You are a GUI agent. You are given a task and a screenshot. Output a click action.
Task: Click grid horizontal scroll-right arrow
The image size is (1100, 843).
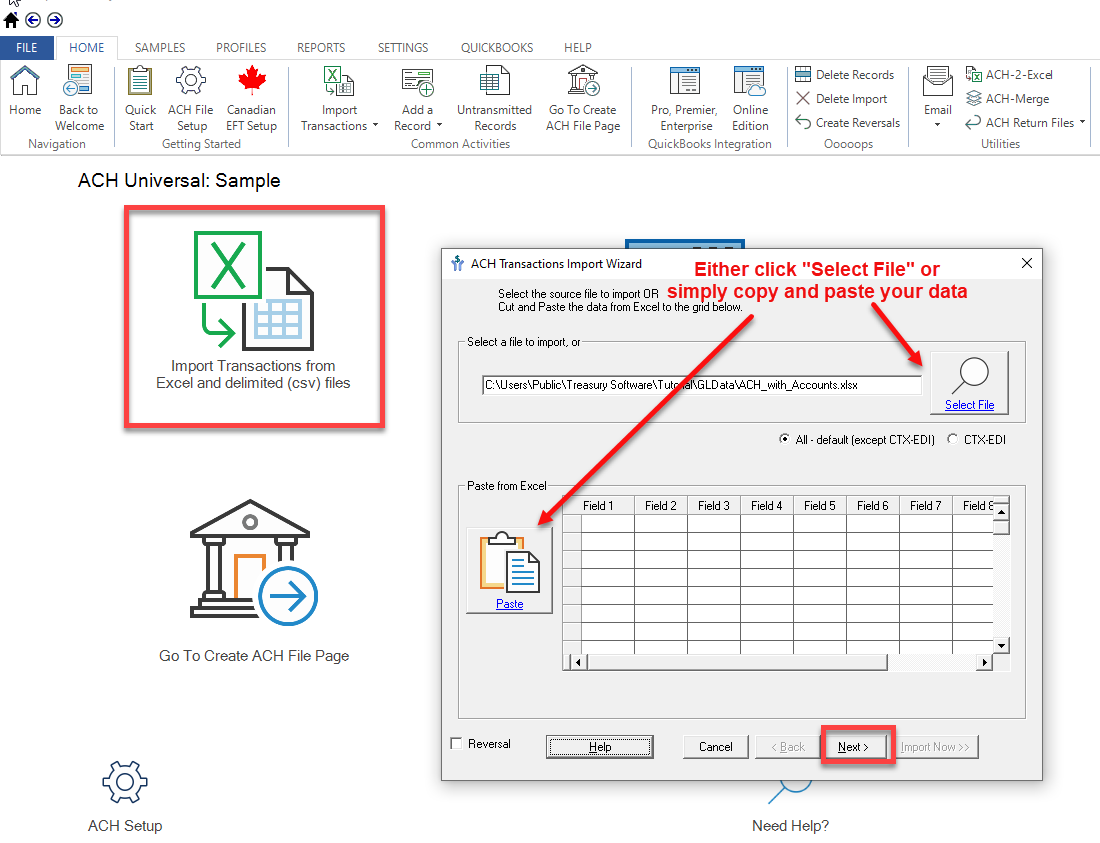[x=985, y=662]
